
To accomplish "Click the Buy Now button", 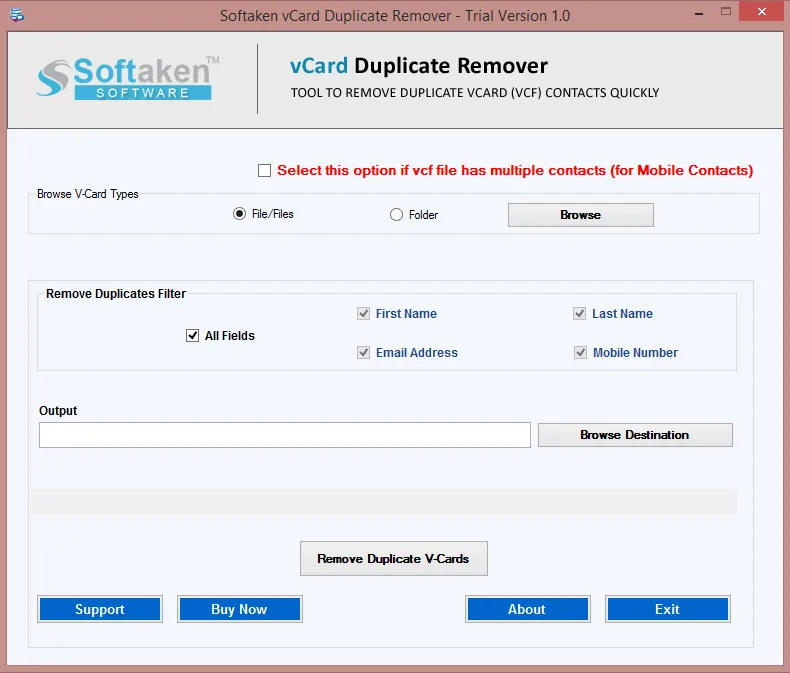I will (x=239, y=609).
